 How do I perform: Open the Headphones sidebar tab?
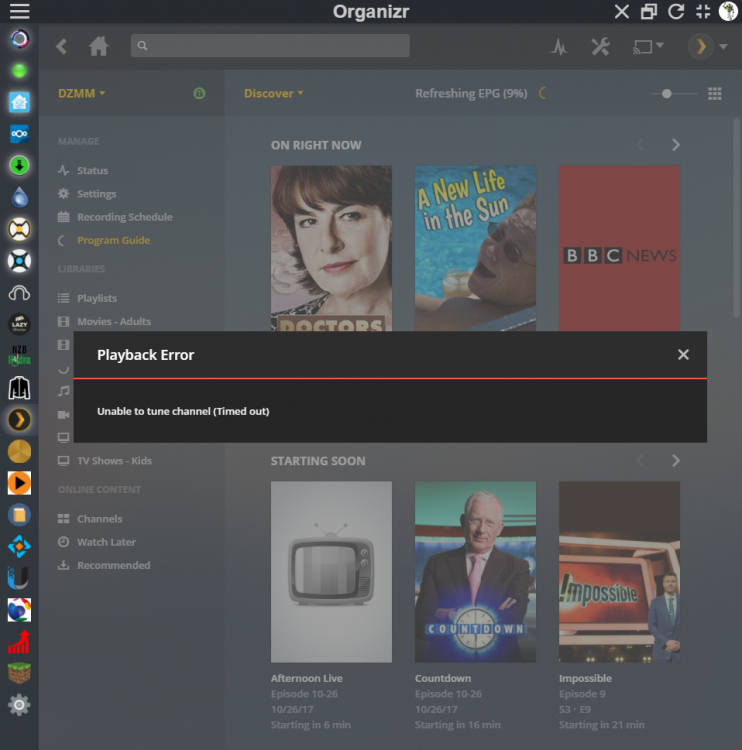19,293
